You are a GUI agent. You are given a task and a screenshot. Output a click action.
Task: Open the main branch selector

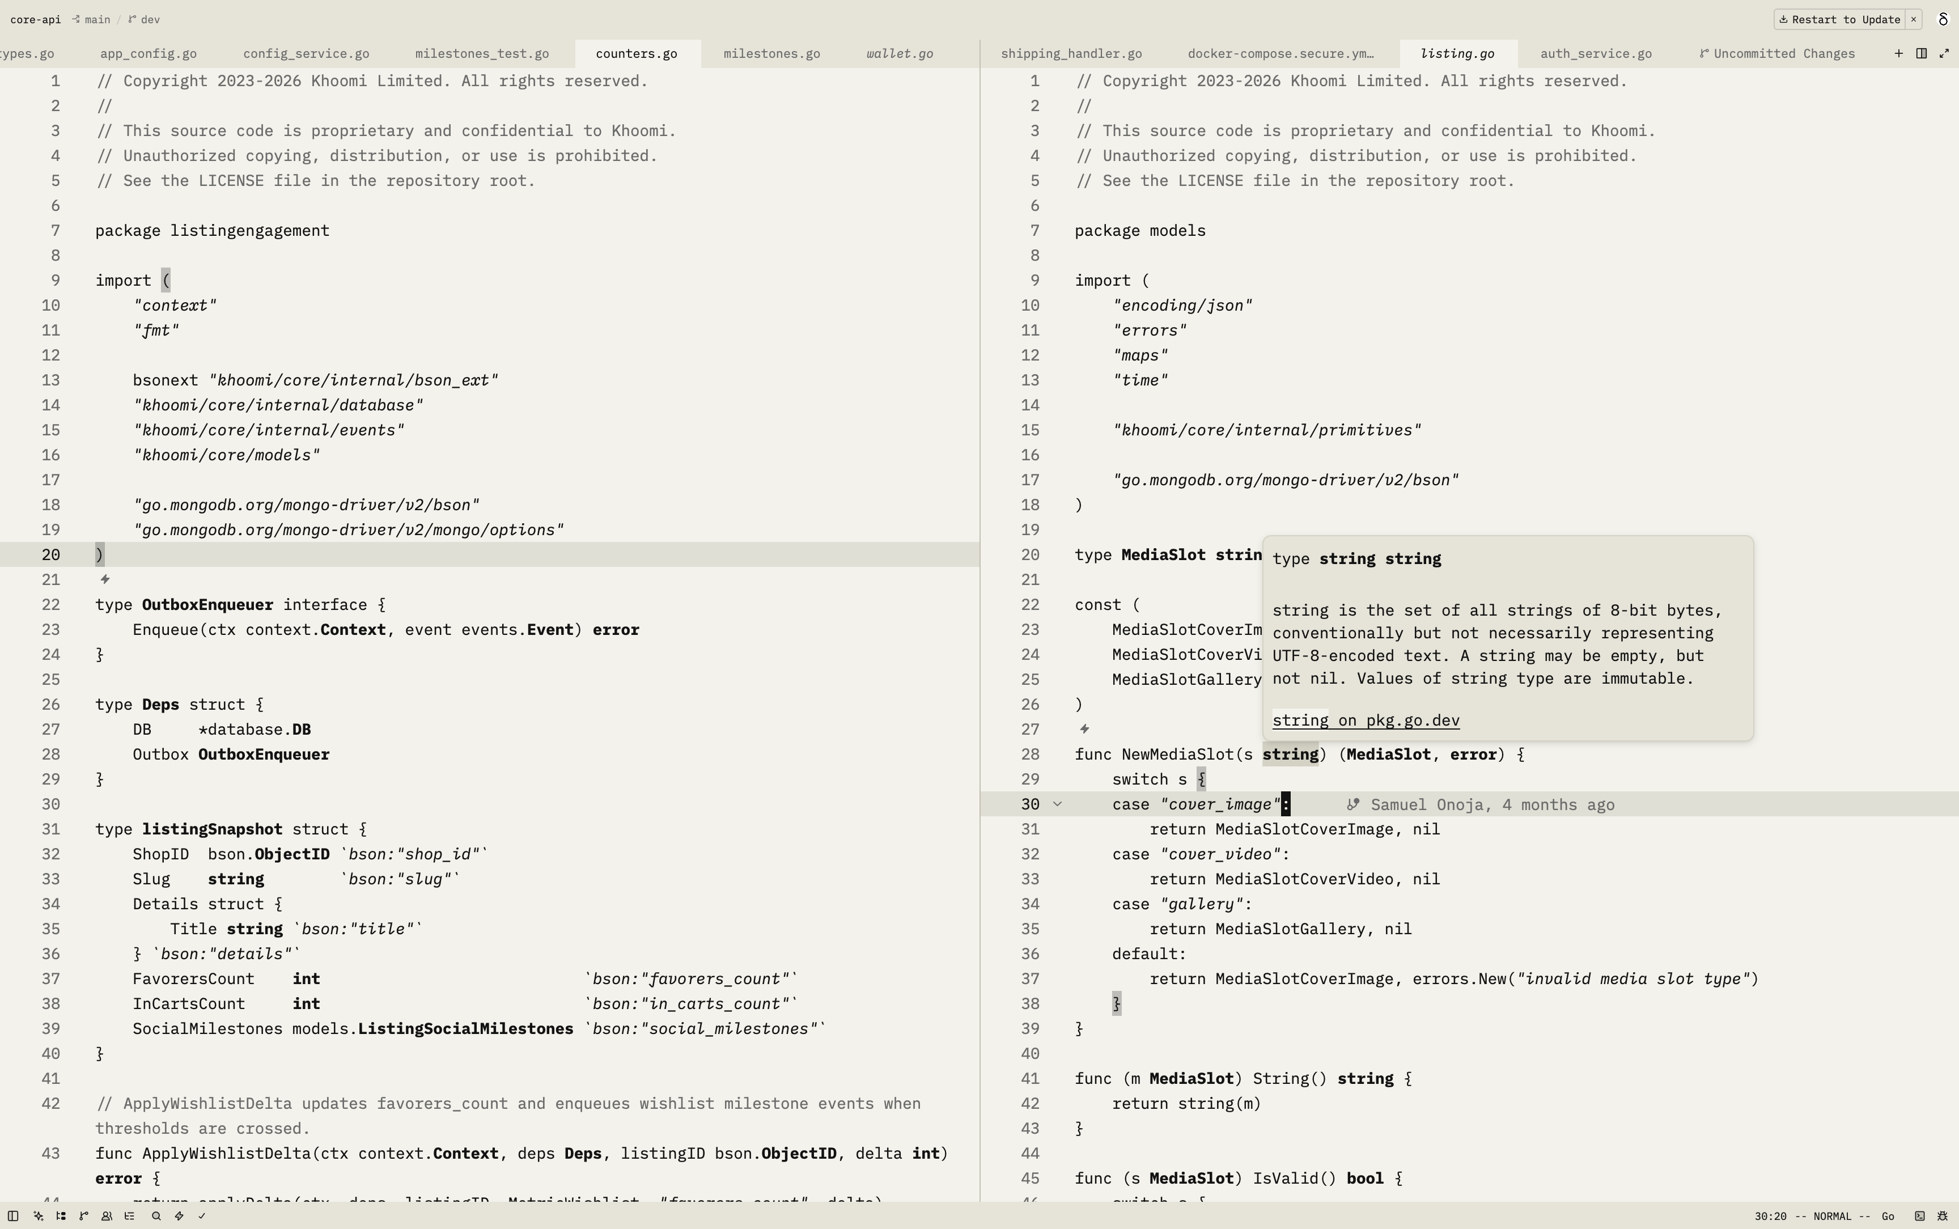point(91,19)
